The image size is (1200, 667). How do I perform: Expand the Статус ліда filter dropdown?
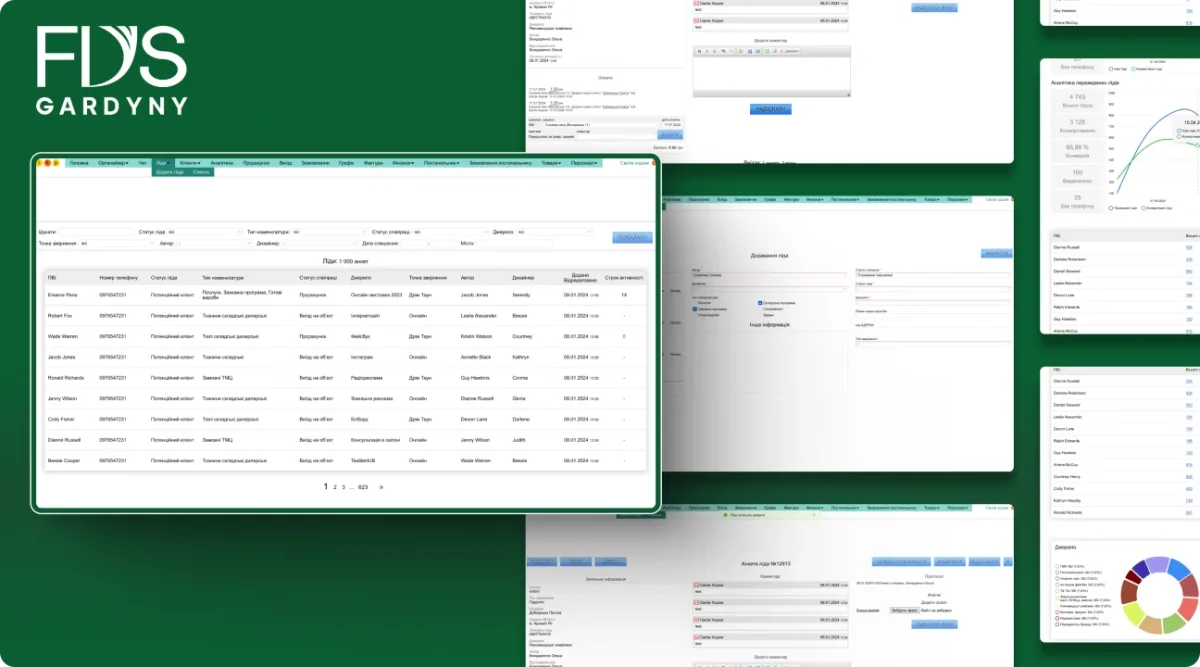[x=205, y=232]
